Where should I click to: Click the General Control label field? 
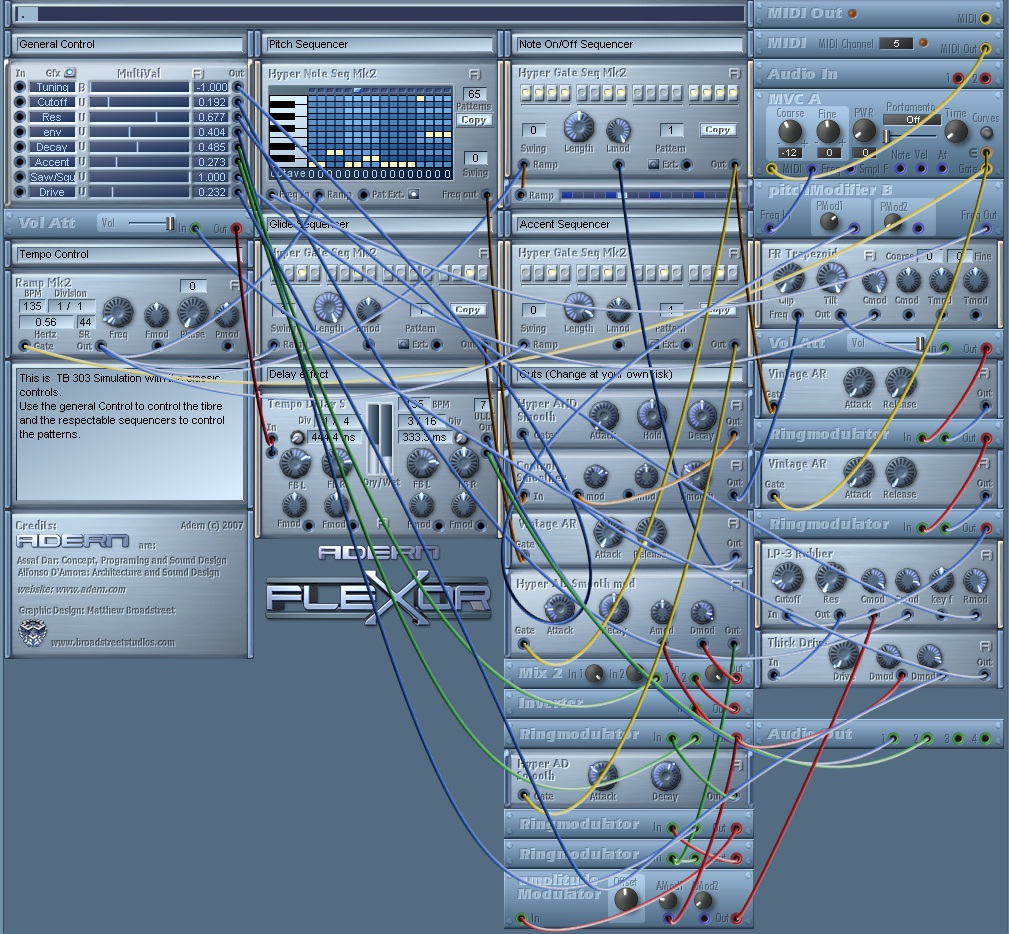[129, 44]
